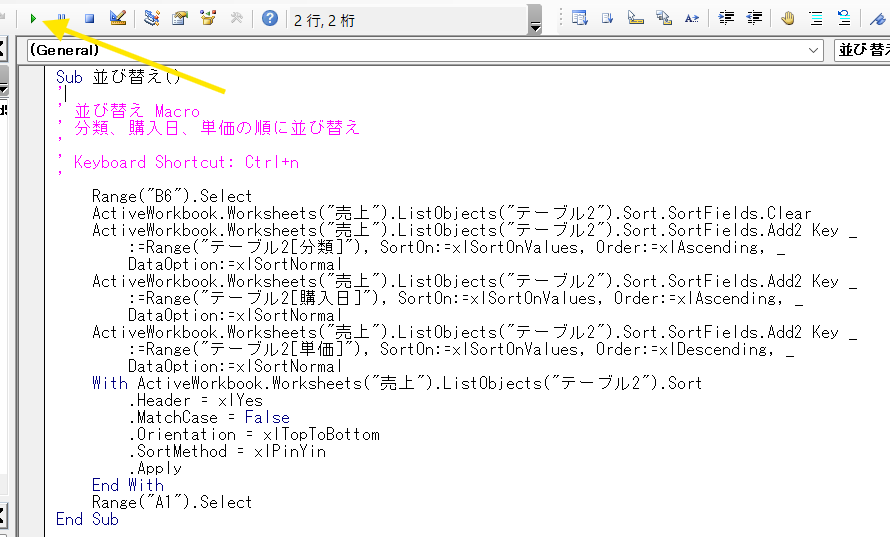
Task: Click the Complete Word icon
Action: [691, 18]
